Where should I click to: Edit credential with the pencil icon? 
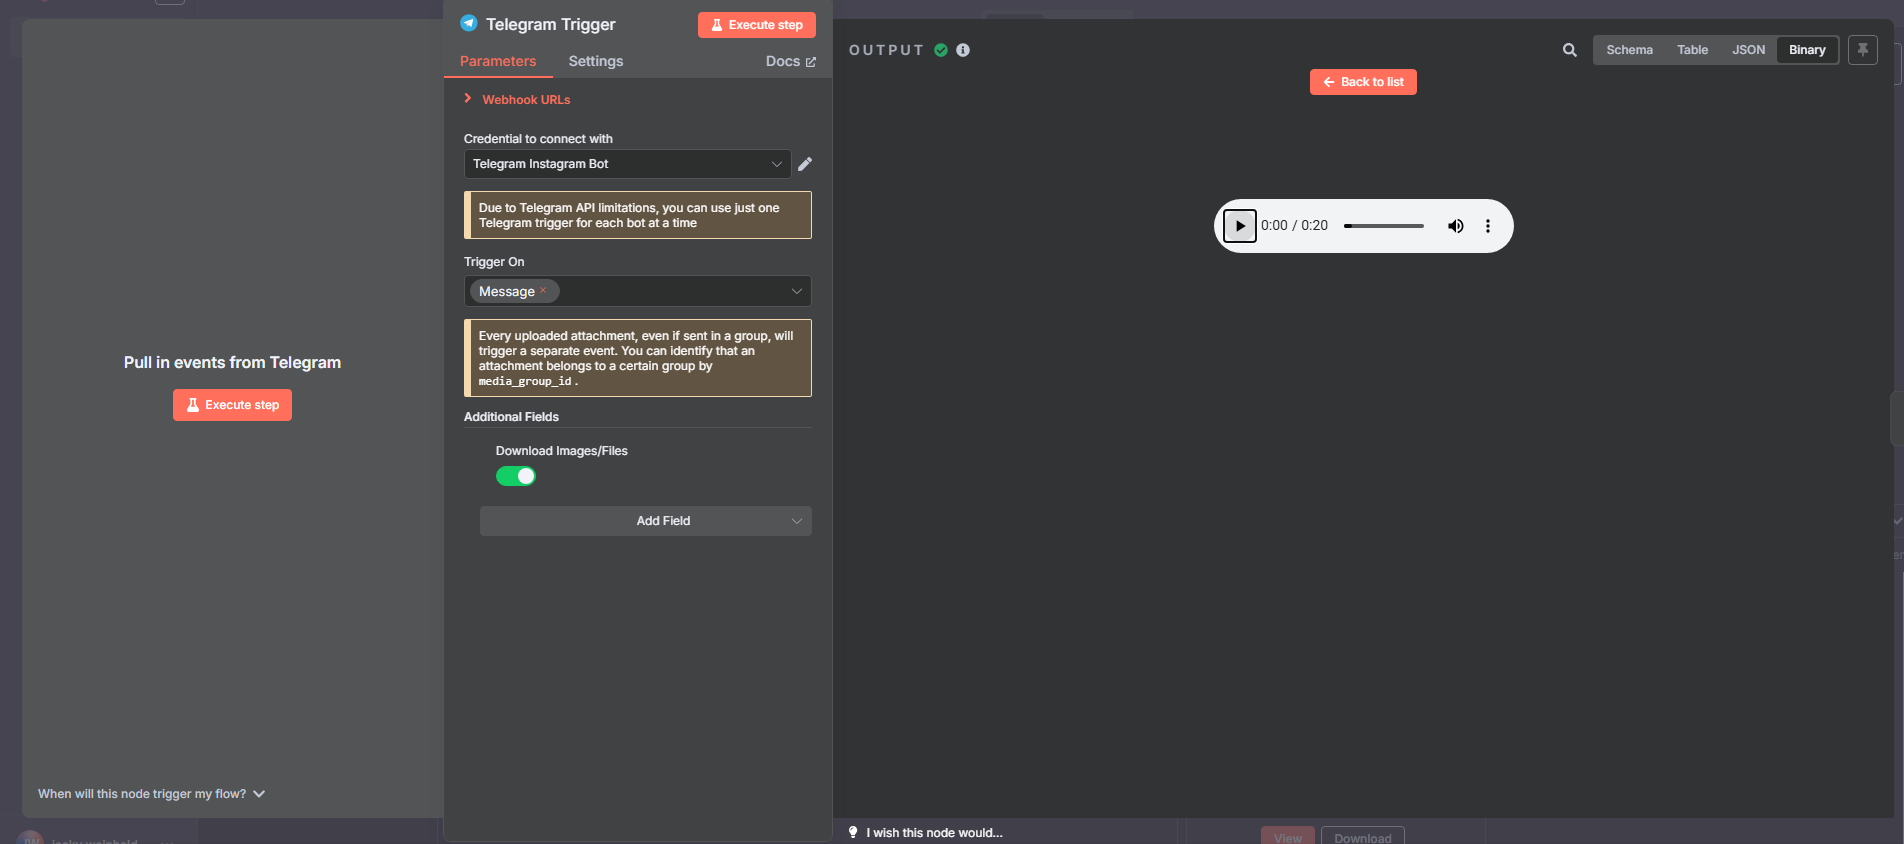coord(805,164)
